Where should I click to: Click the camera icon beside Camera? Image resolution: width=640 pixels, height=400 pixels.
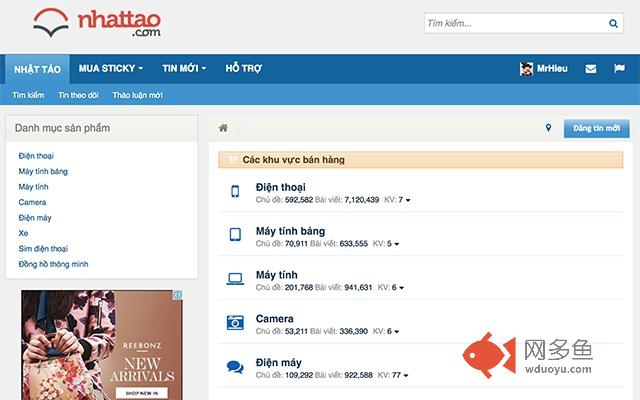click(x=235, y=322)
